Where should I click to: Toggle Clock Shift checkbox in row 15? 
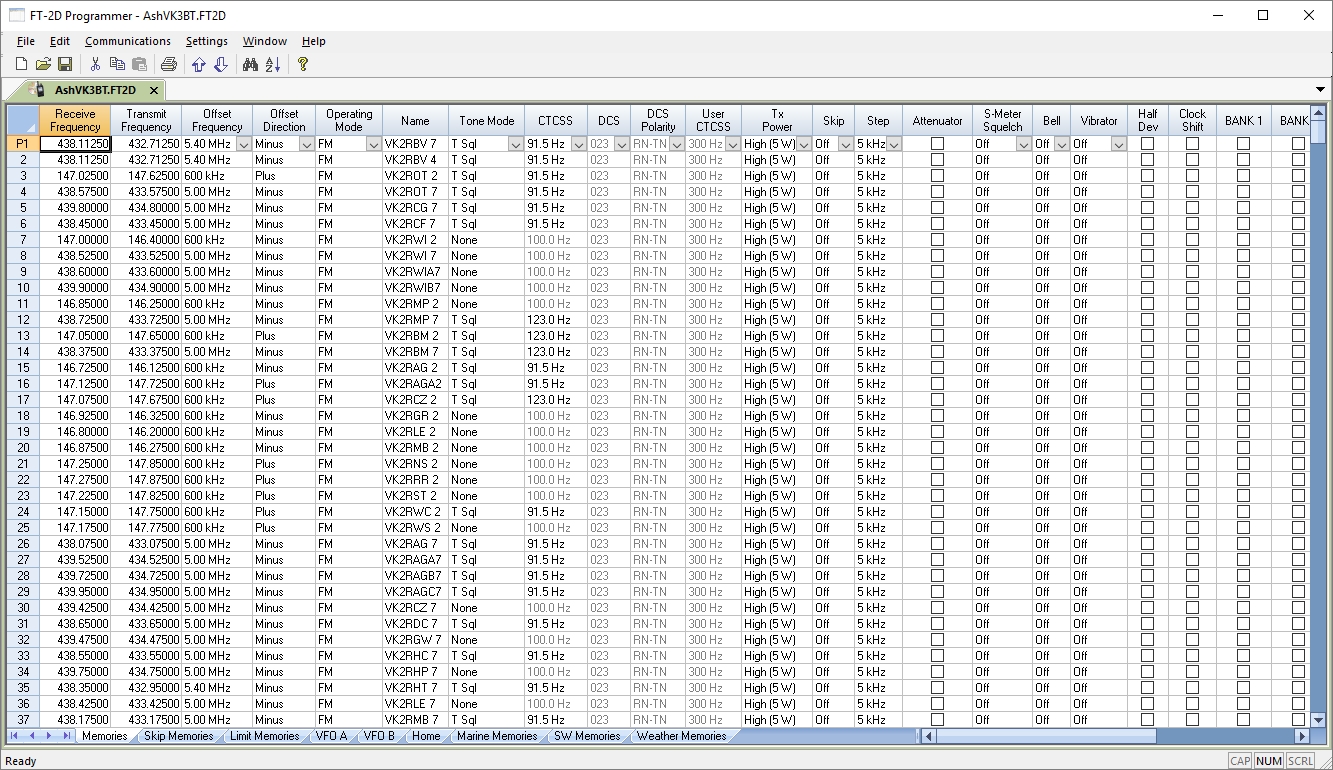[x=1192, y=368]
